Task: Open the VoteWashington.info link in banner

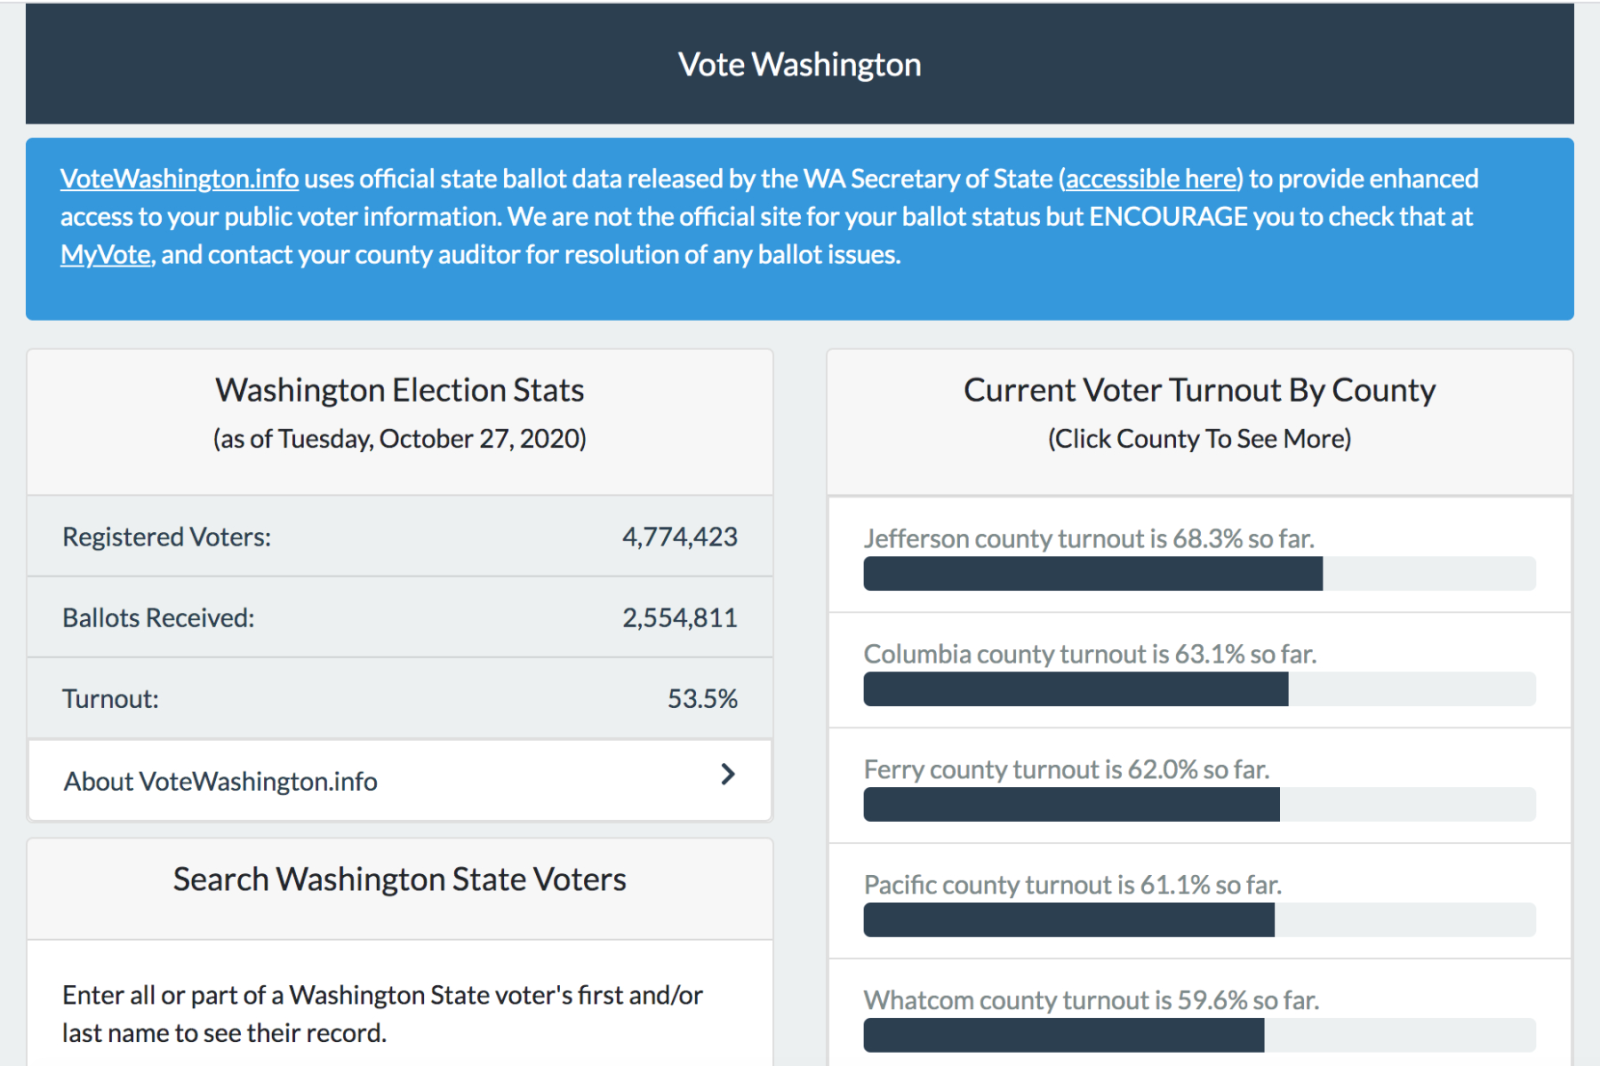Action: 179,179
